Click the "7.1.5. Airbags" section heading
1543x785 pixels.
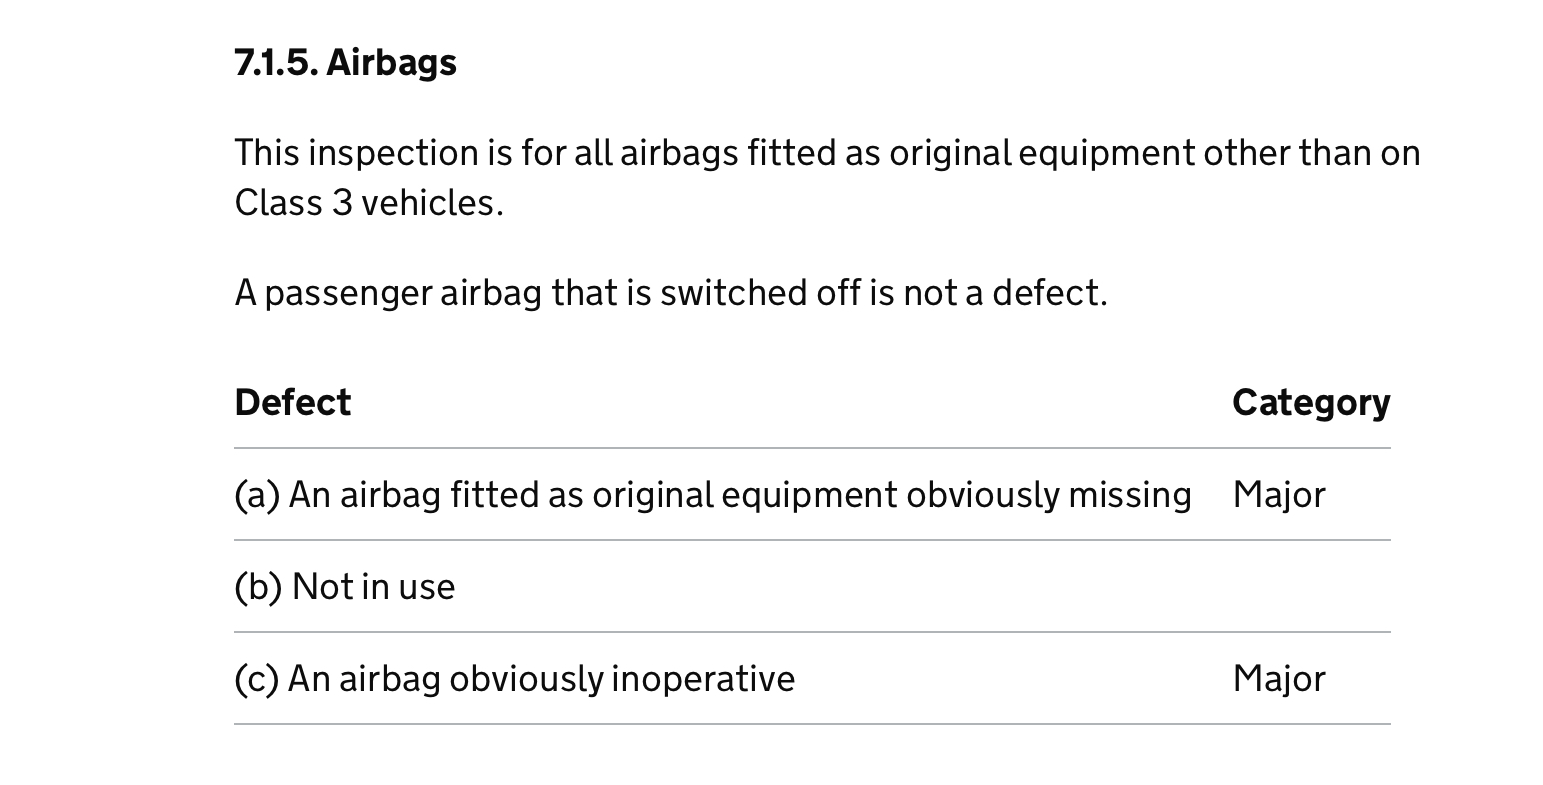pos(345,63)
